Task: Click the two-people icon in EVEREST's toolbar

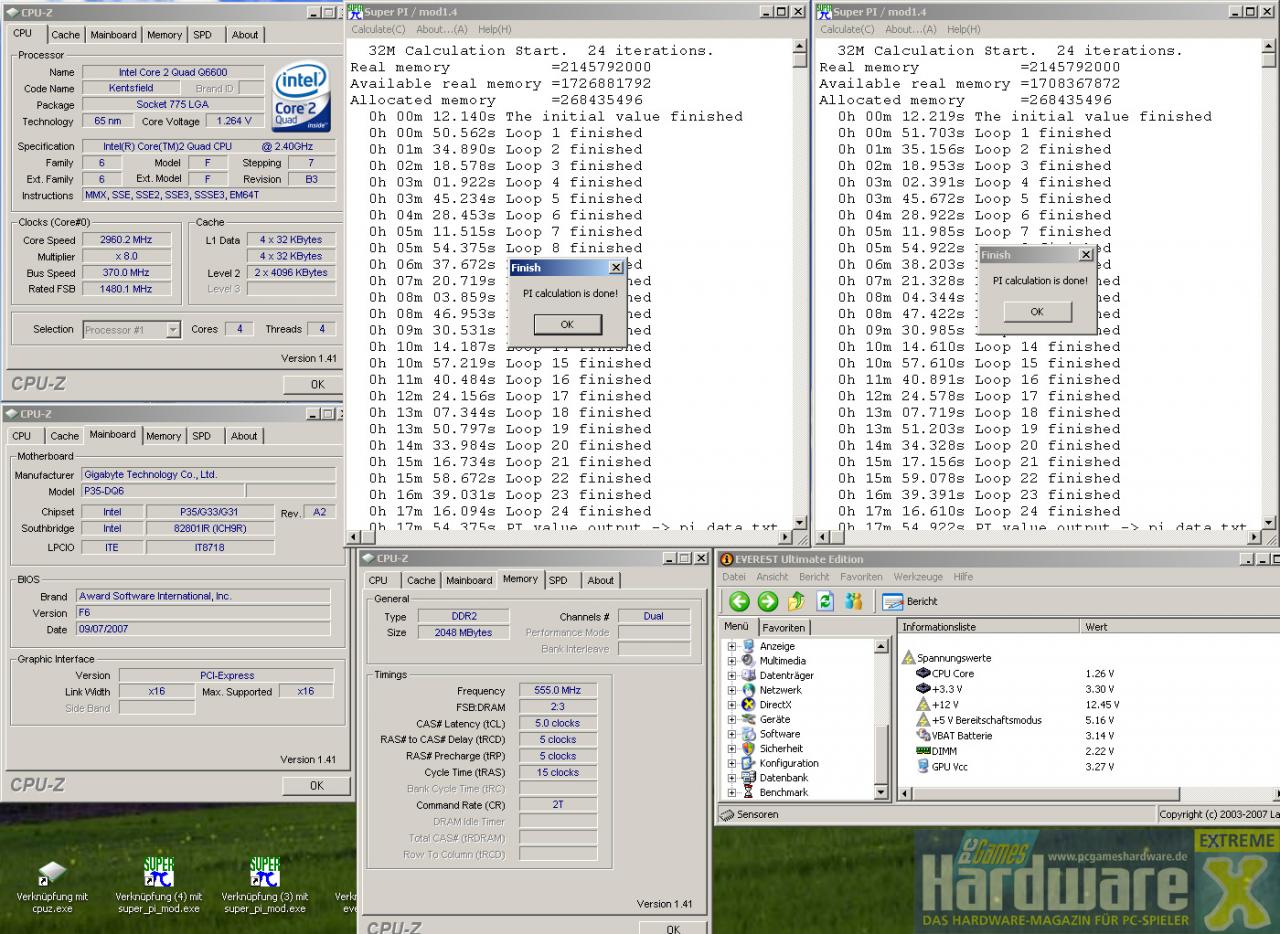Action: click(x=853, y=601)
